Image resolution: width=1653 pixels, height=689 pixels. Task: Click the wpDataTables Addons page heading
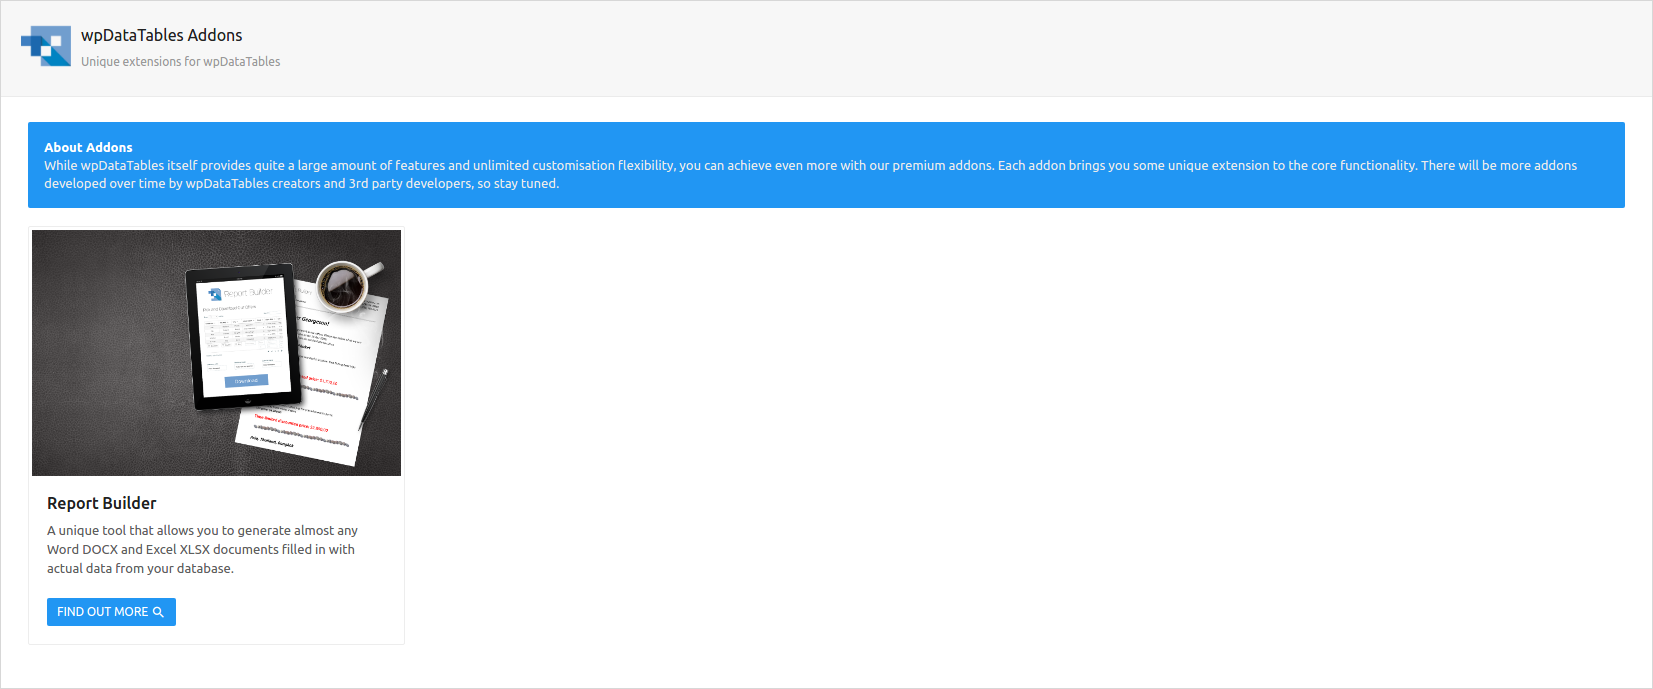point(162,35)
